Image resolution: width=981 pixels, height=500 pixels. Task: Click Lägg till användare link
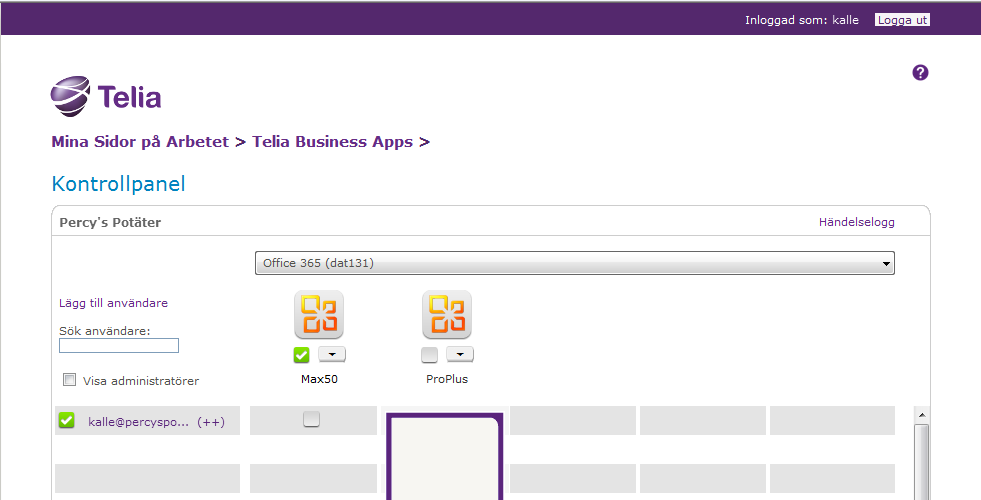coord(113,303)
